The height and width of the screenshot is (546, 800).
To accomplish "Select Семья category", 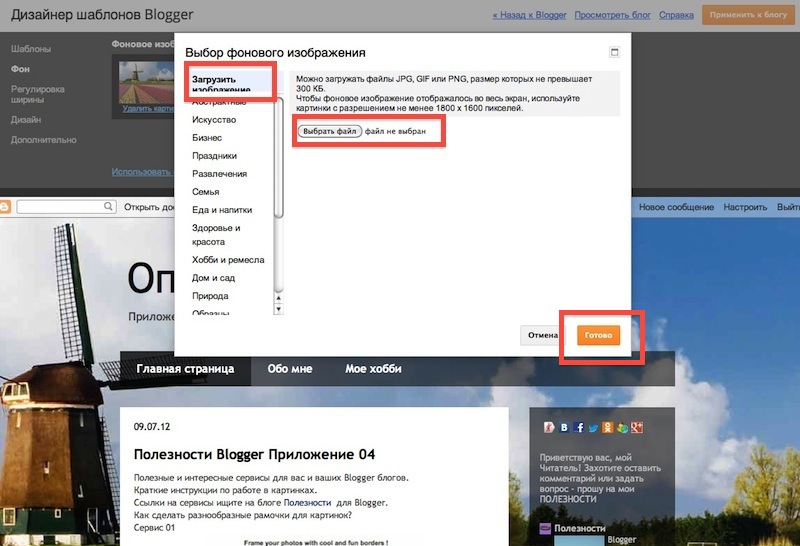I will point(206,192).
